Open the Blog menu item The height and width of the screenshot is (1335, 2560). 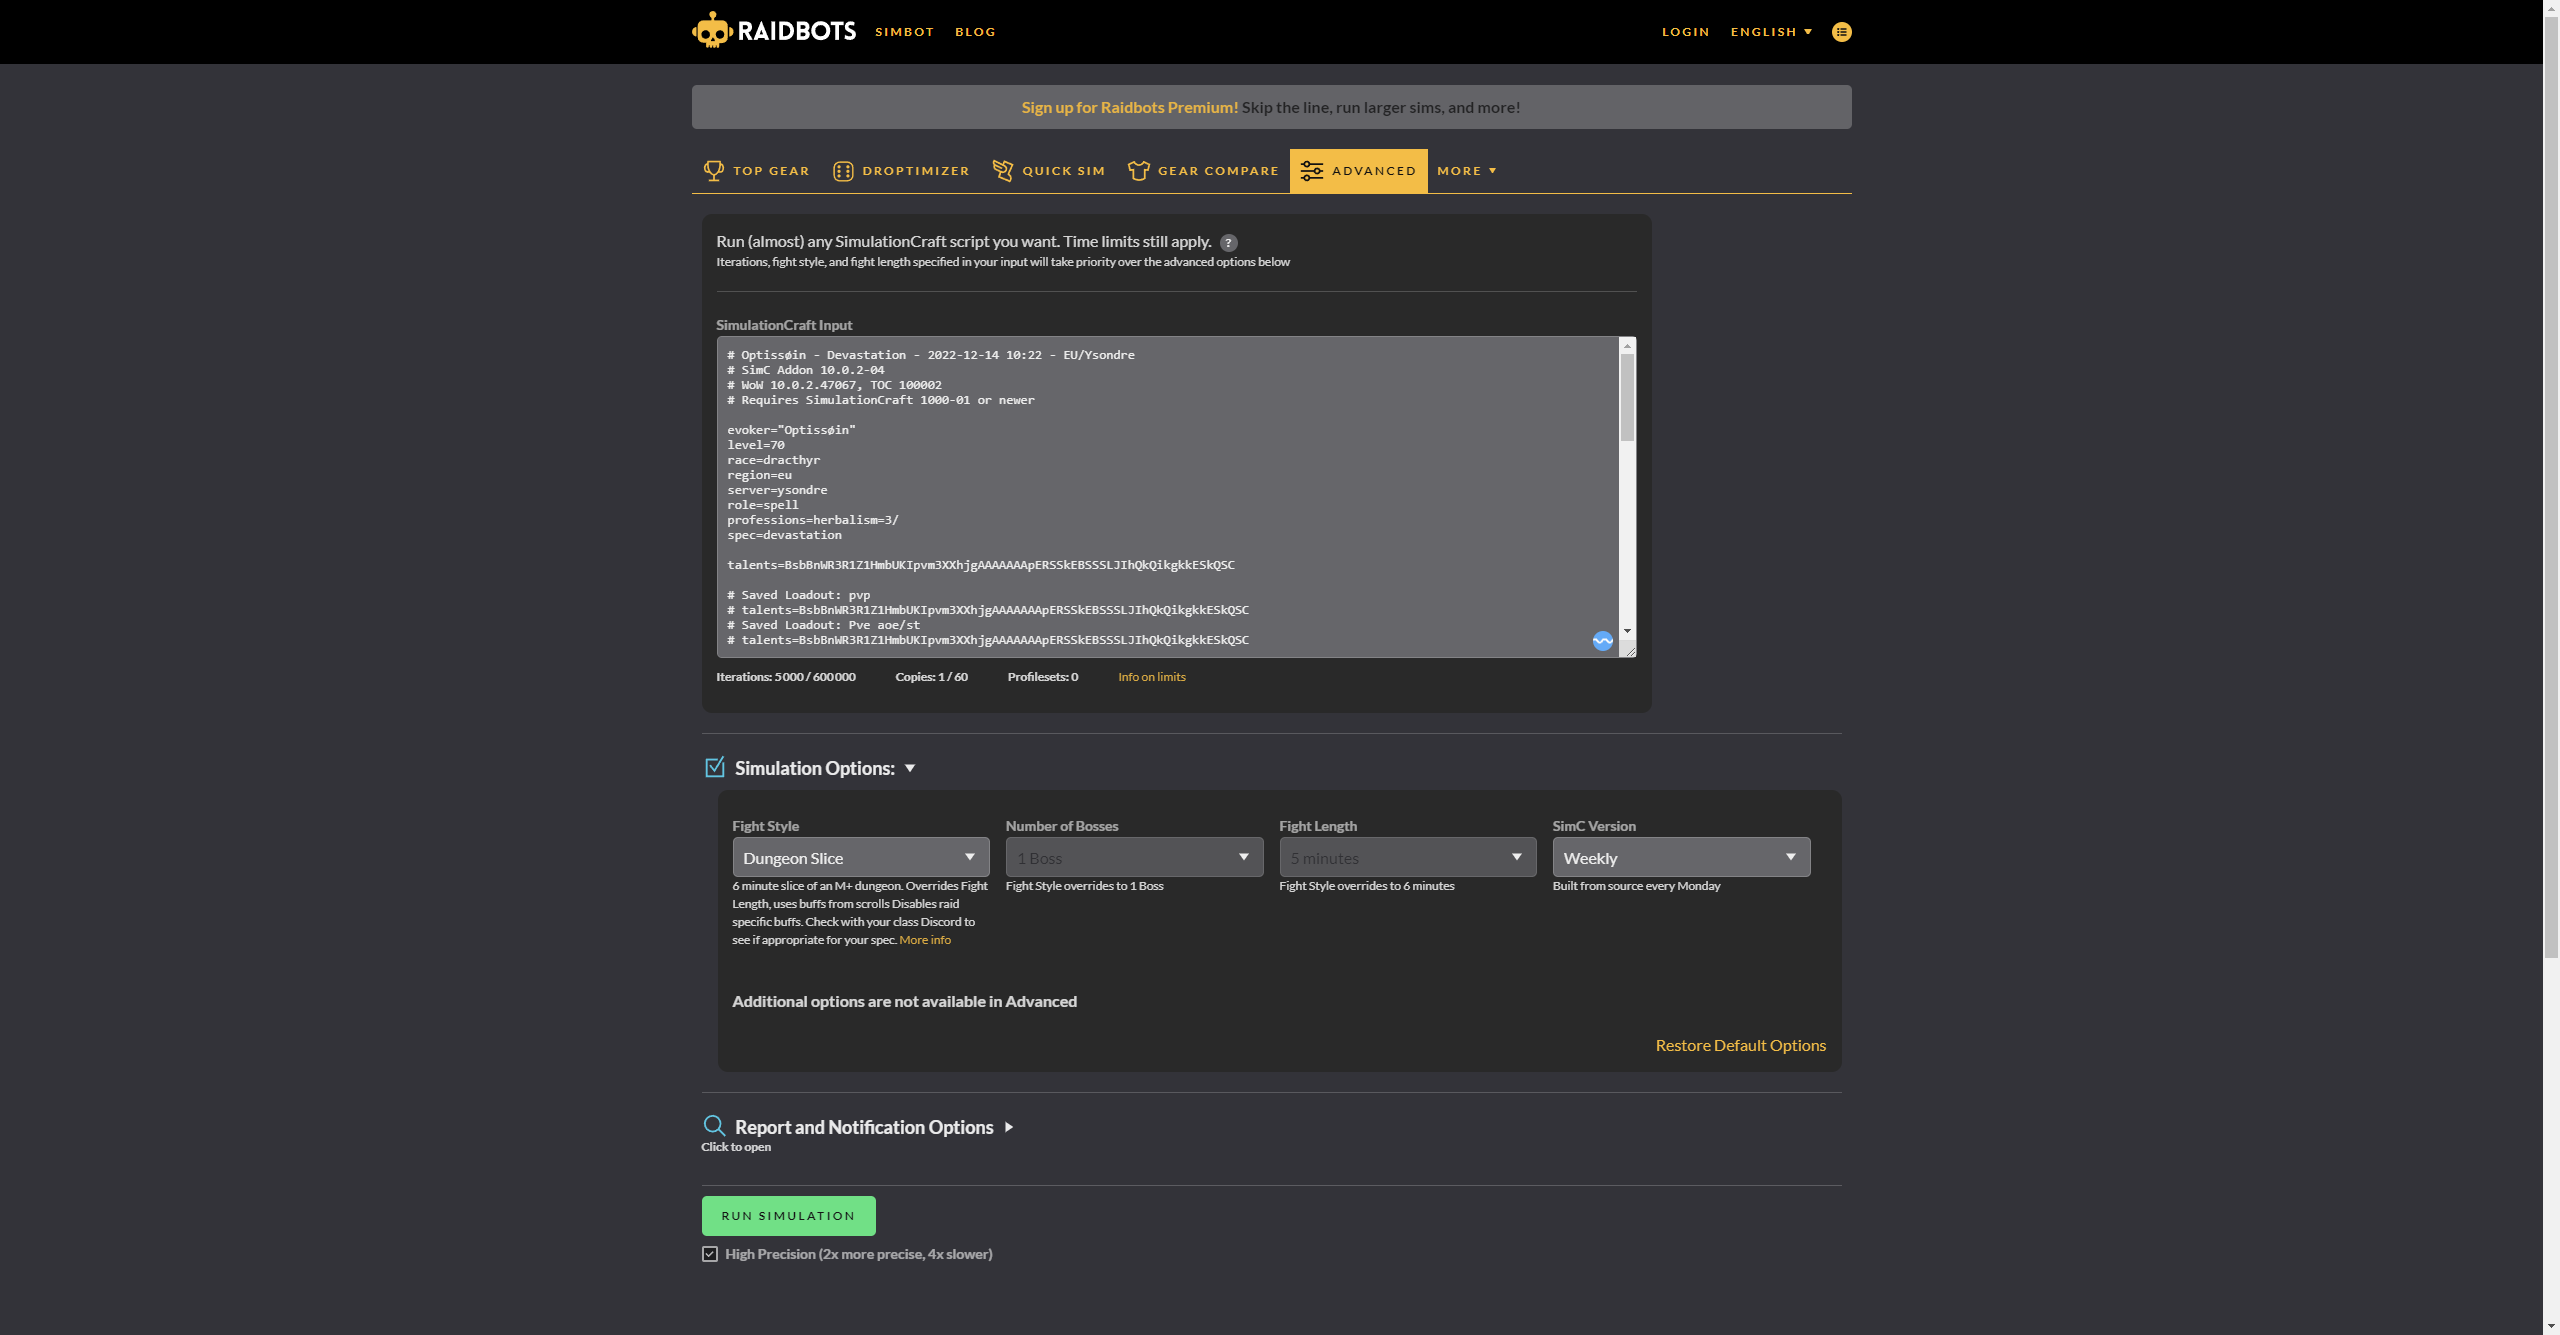click(x=975, y=32)
